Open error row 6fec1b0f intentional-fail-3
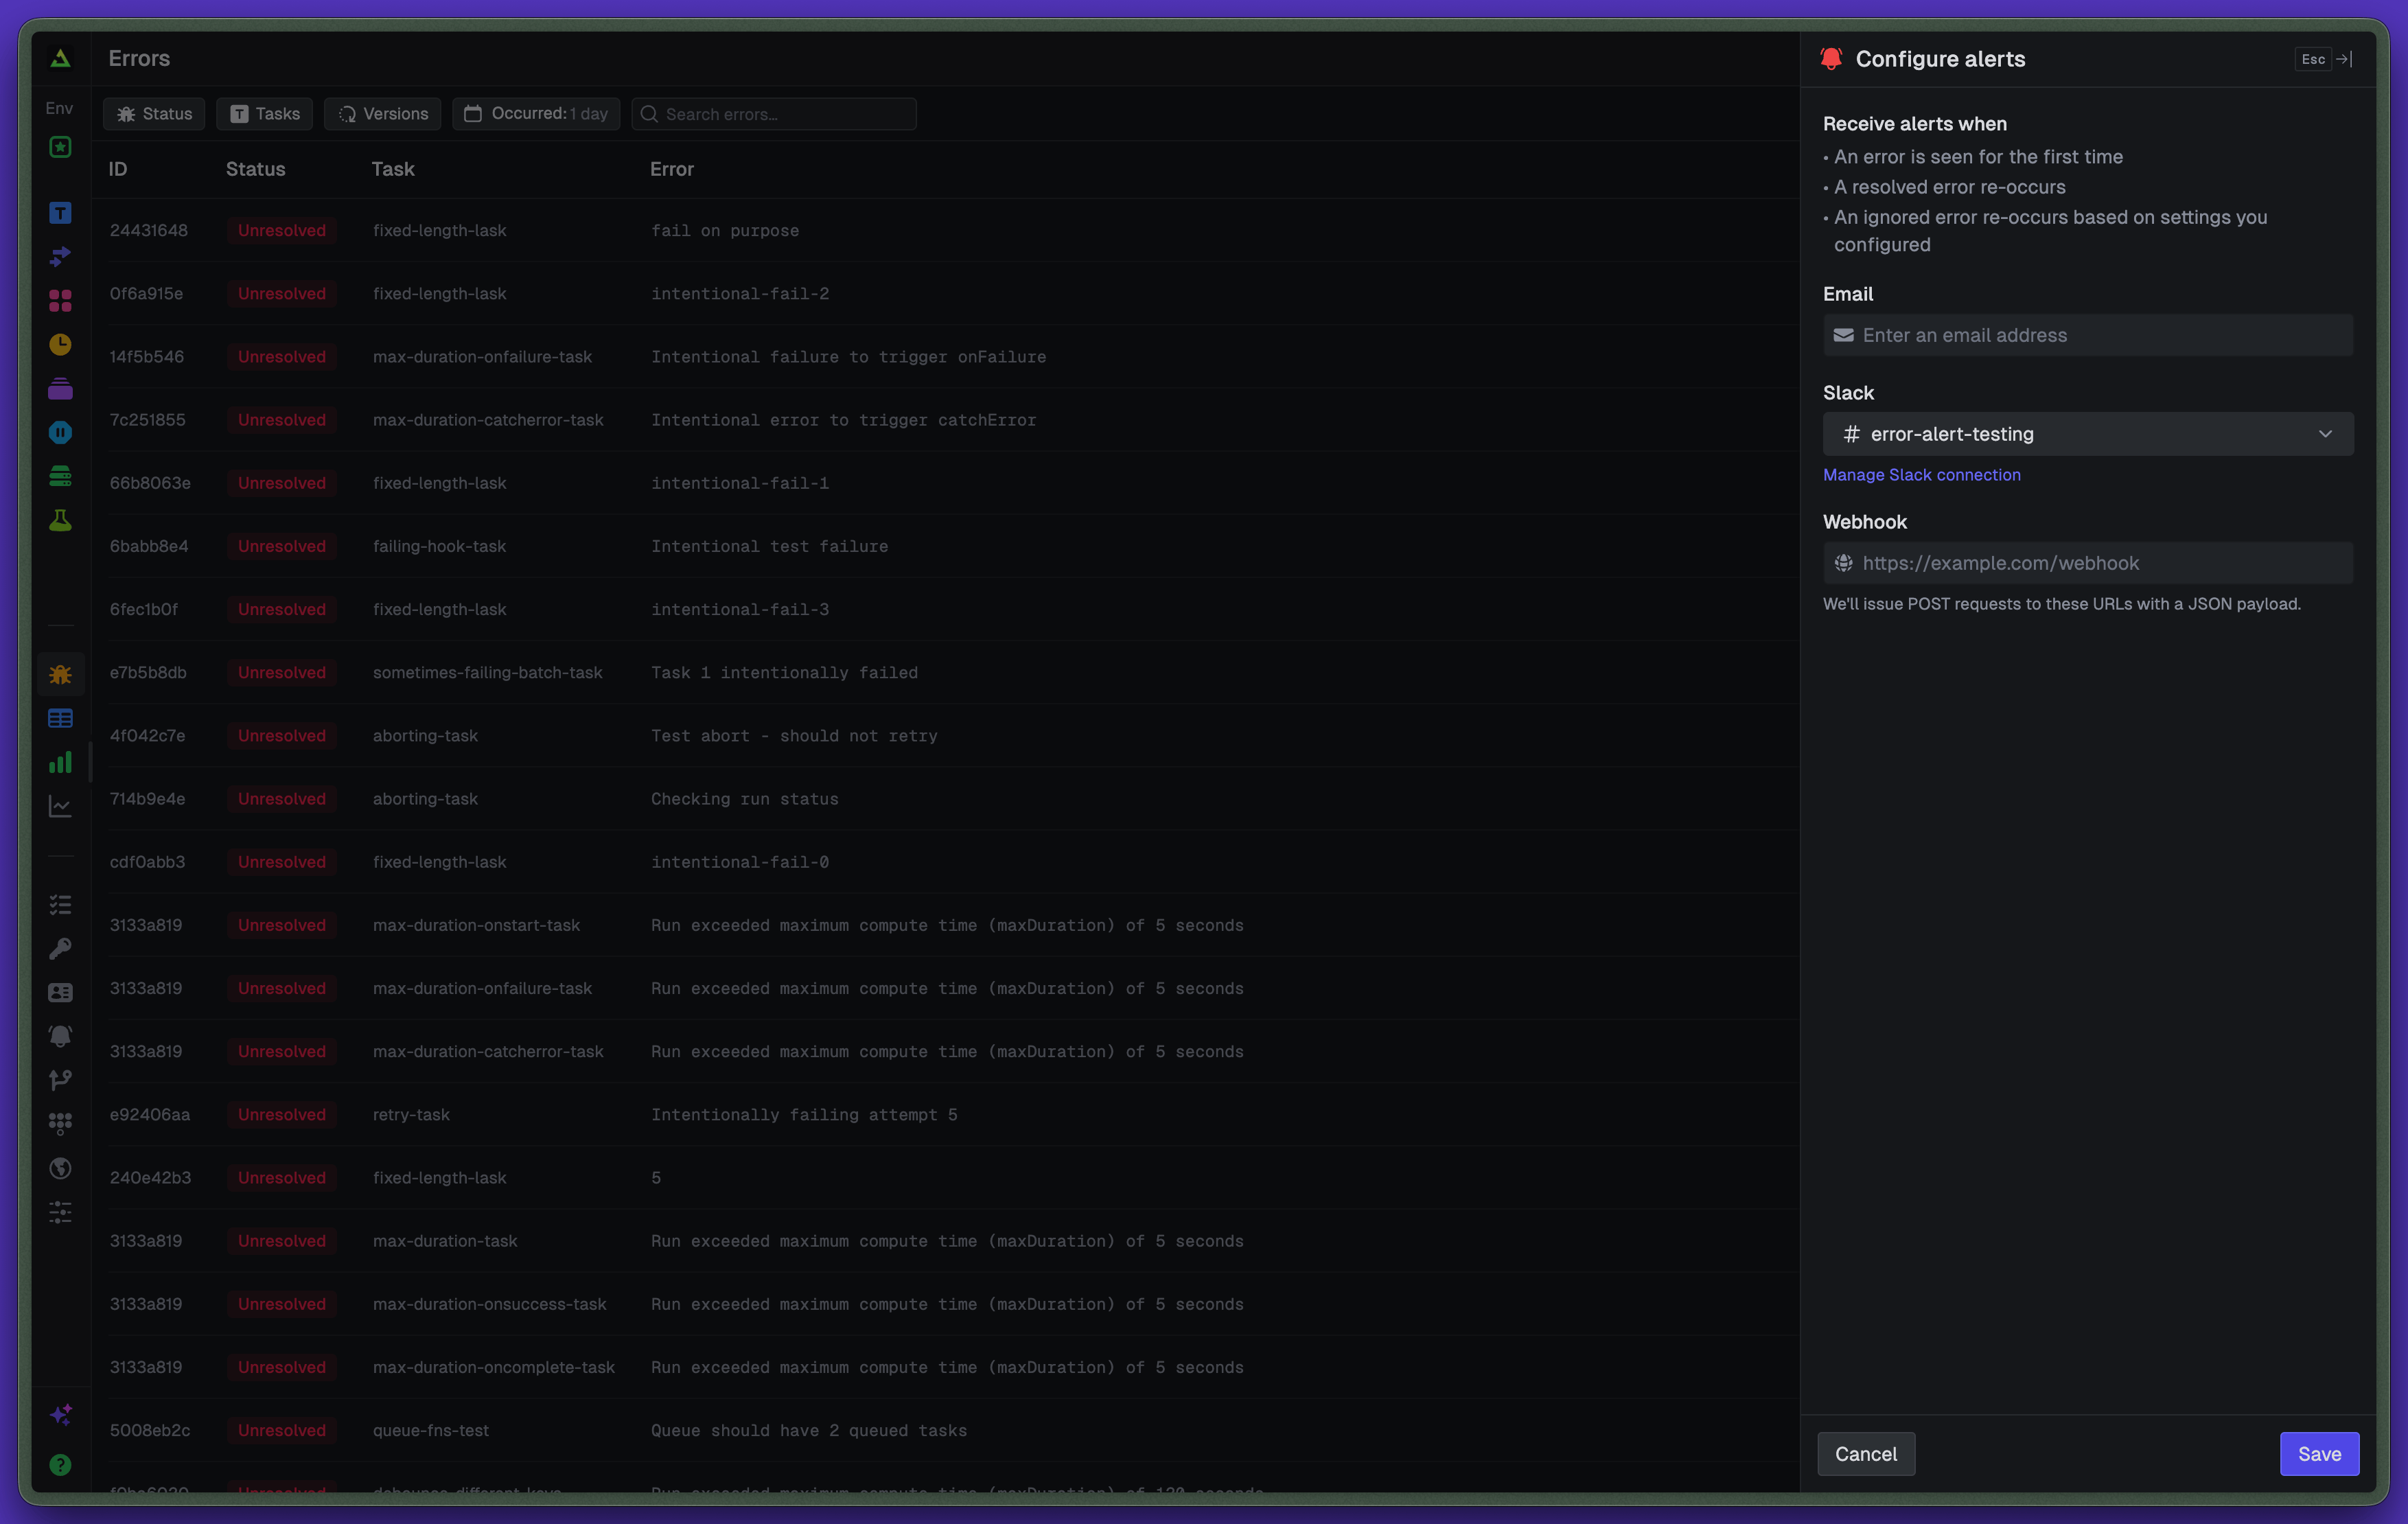This screenshot has width=2408, height=1524. click(x=946, y=609)
